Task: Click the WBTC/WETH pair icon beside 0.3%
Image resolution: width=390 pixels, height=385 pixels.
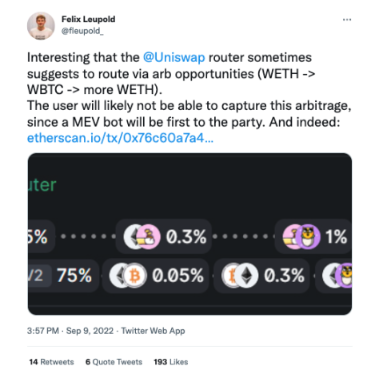Action: click(240, 275)
